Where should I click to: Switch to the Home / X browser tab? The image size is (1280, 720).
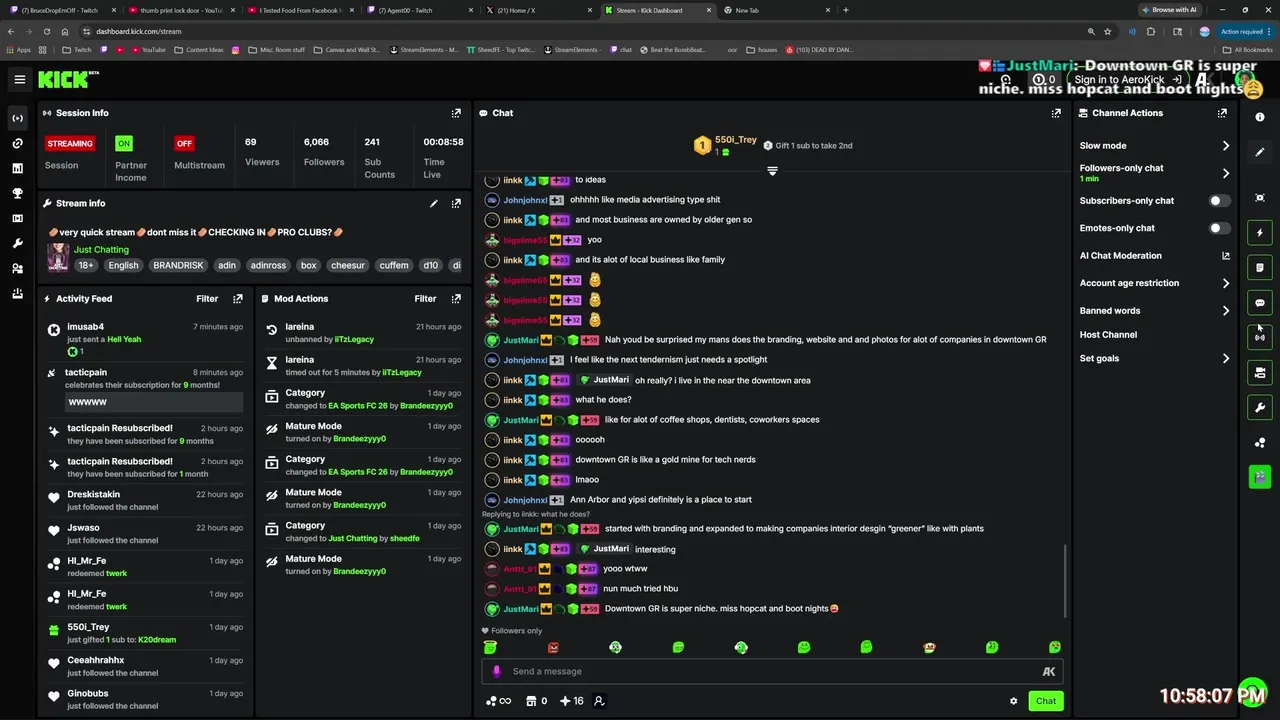tap(538, 10)
